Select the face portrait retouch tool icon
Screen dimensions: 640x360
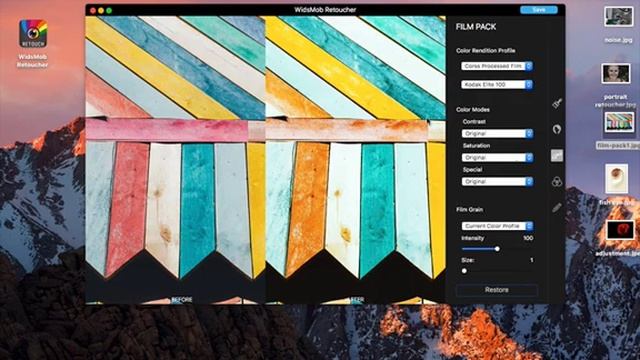(x=557, y=129)
